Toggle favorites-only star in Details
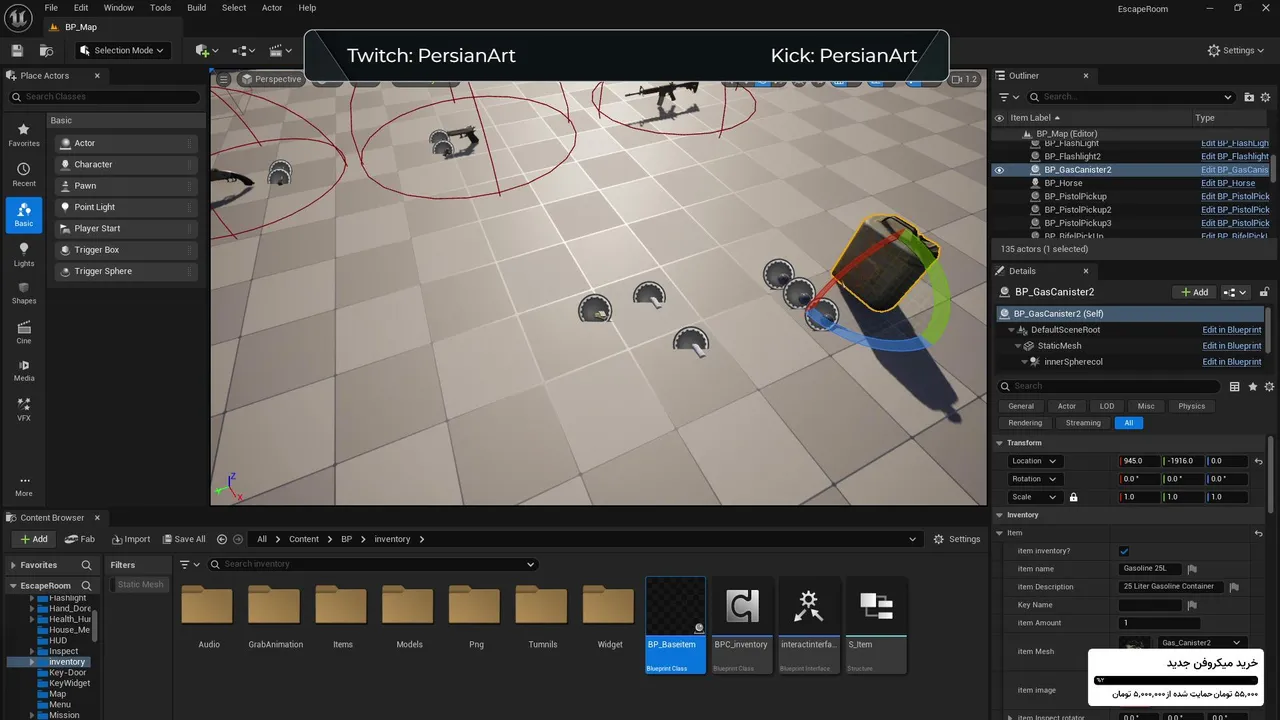Viewport: 1280px width, 720px height. [x=1252, y=386]
